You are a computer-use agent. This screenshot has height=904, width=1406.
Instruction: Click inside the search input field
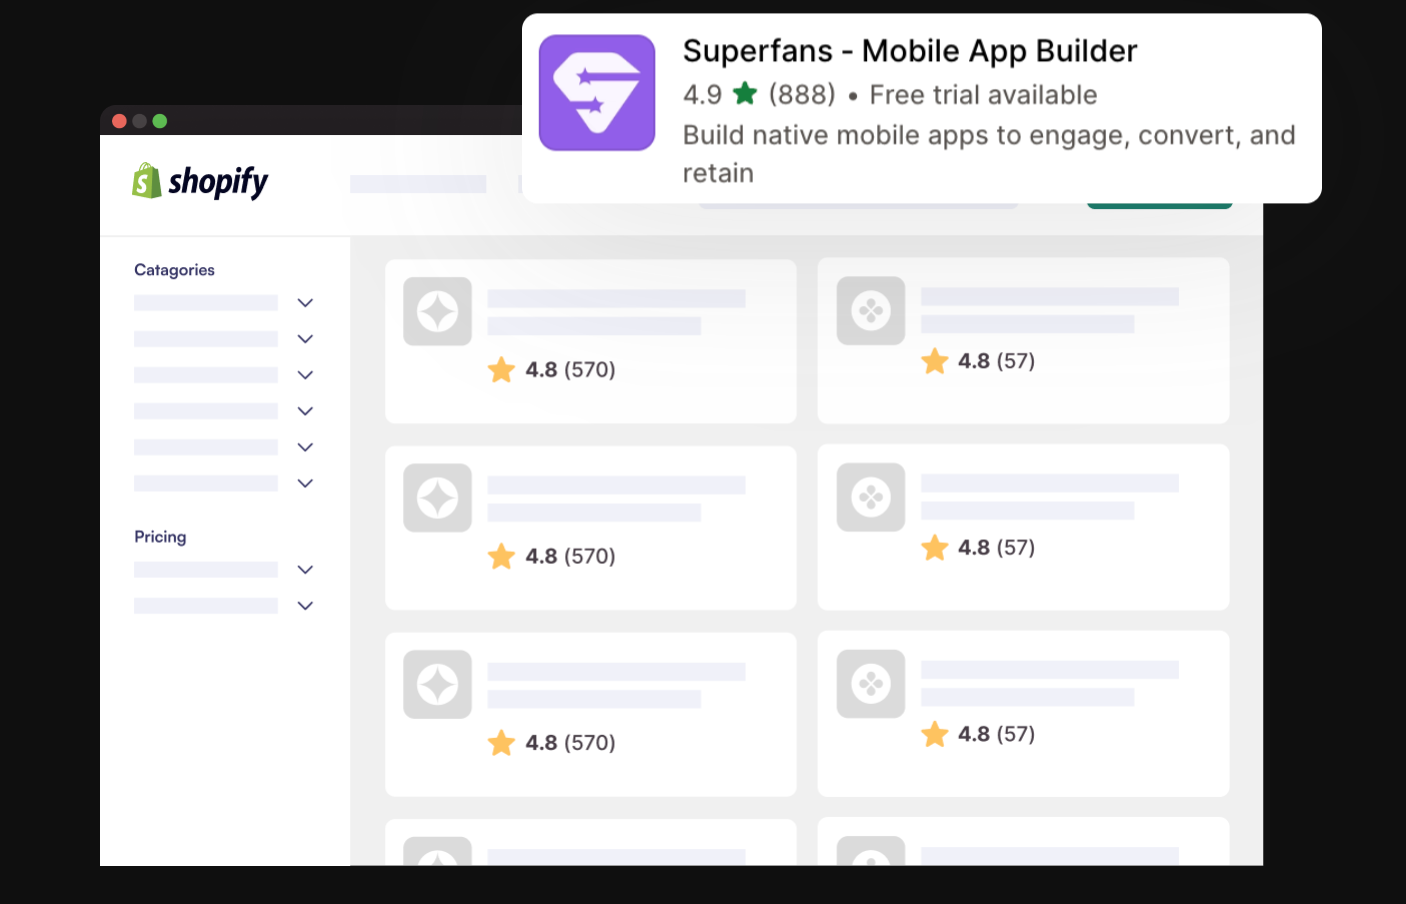point(858,199)
